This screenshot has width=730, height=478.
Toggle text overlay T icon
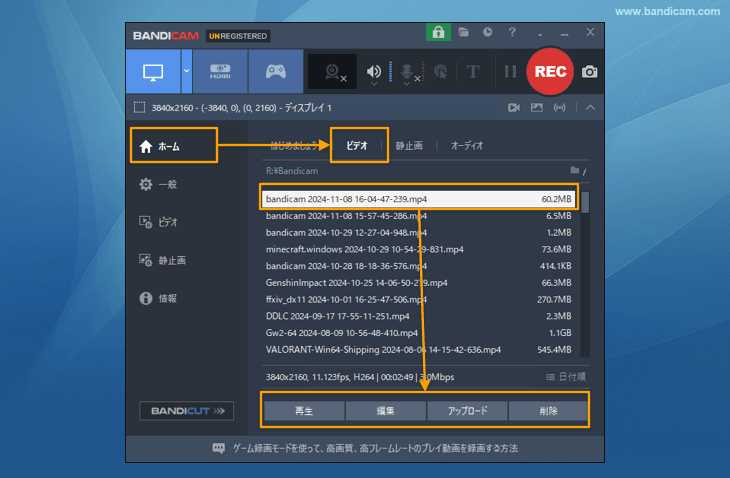point(473,72)
